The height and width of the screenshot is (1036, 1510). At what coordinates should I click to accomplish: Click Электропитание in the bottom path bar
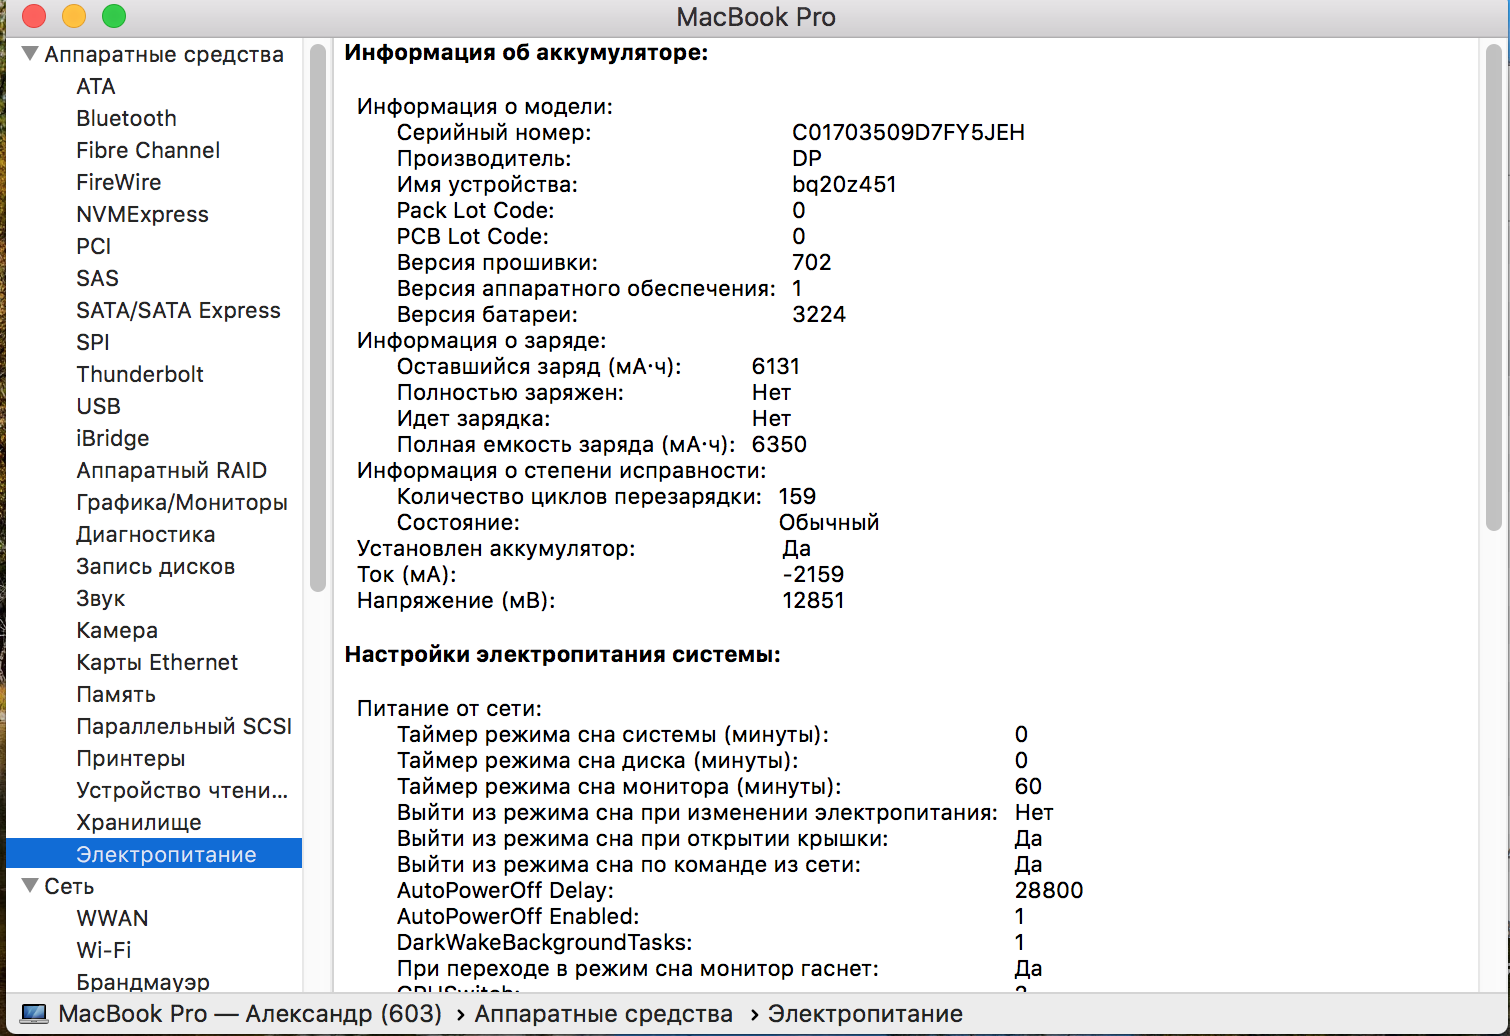coord(865,1014)
